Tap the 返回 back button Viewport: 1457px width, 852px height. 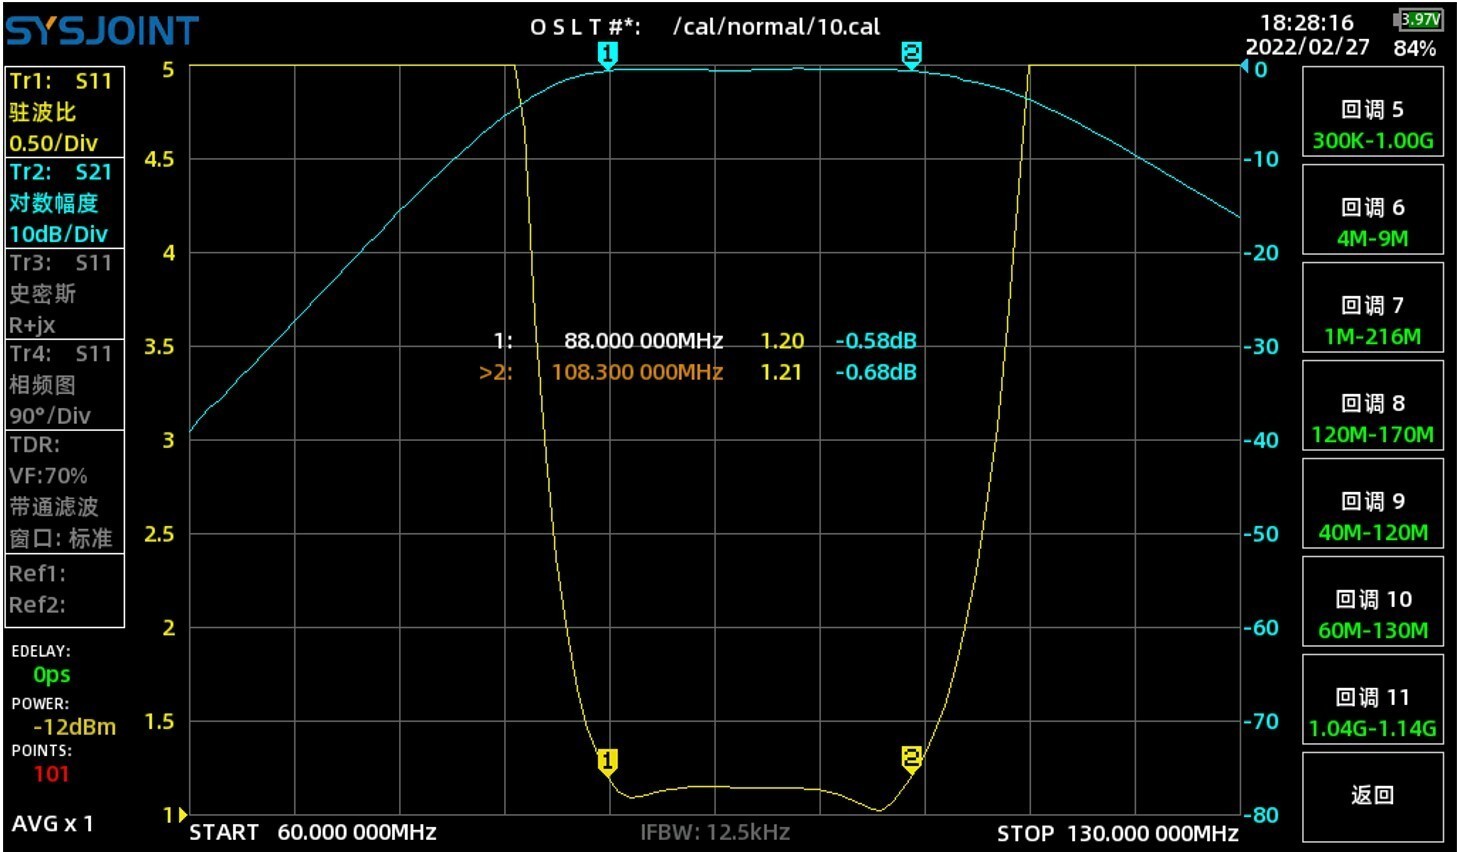pos(1373,797)
